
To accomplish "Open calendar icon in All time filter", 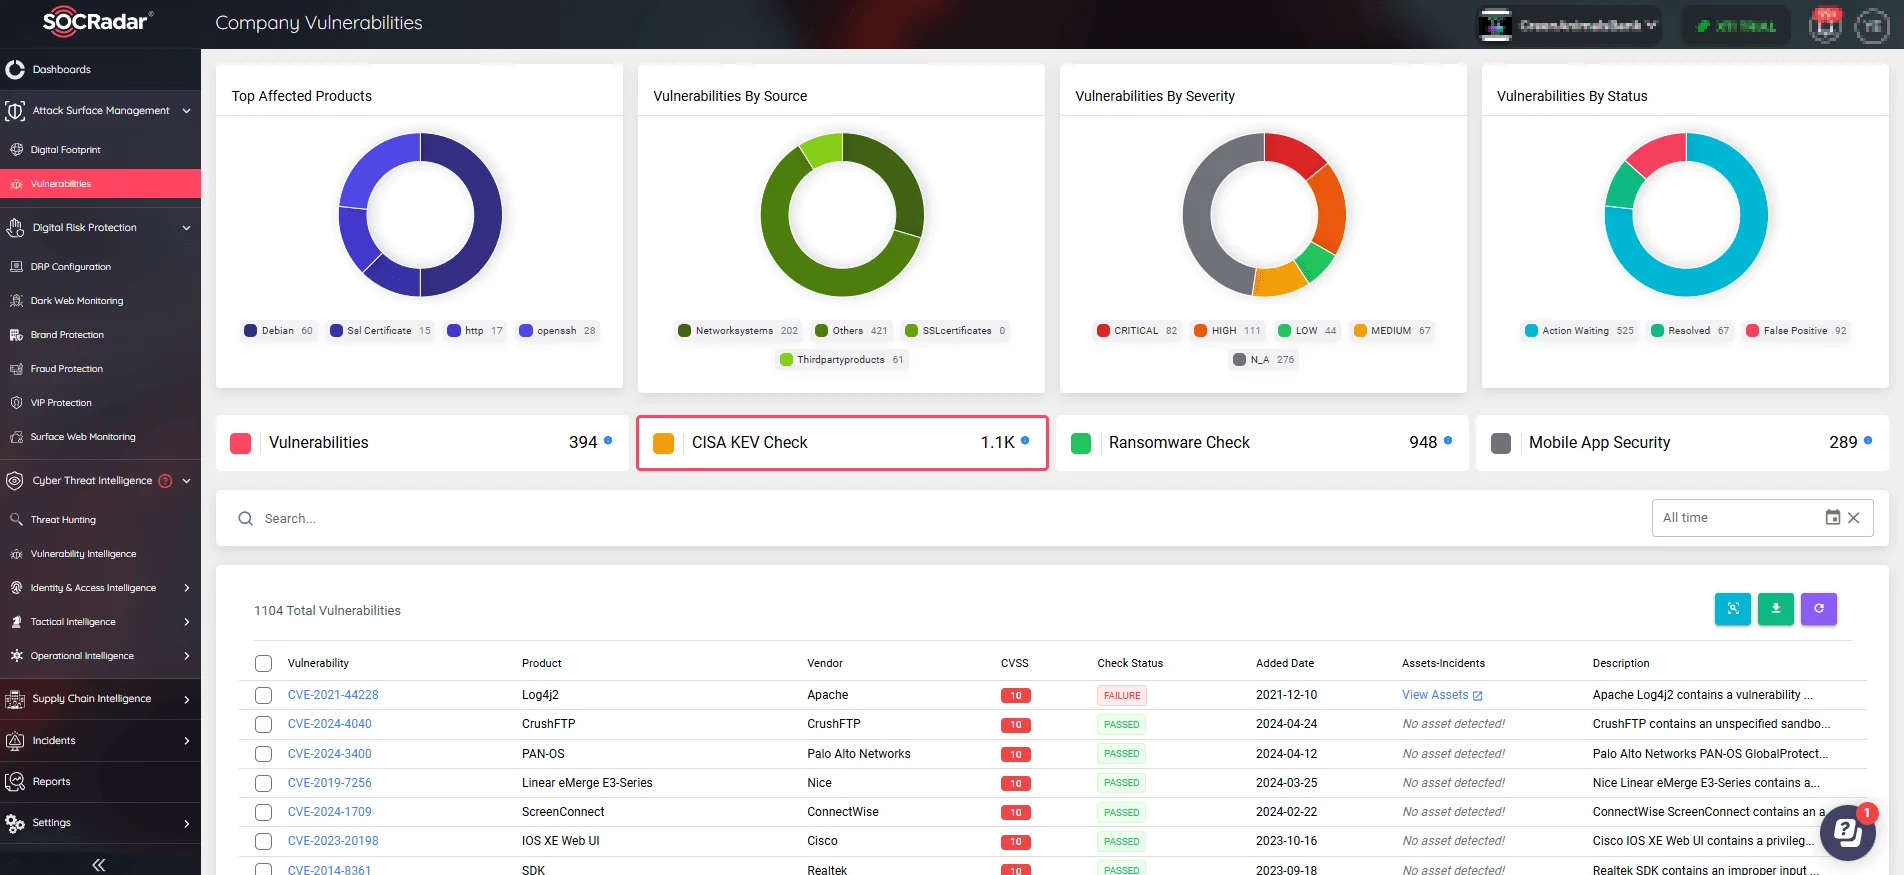I will (x=1833, y=518).
